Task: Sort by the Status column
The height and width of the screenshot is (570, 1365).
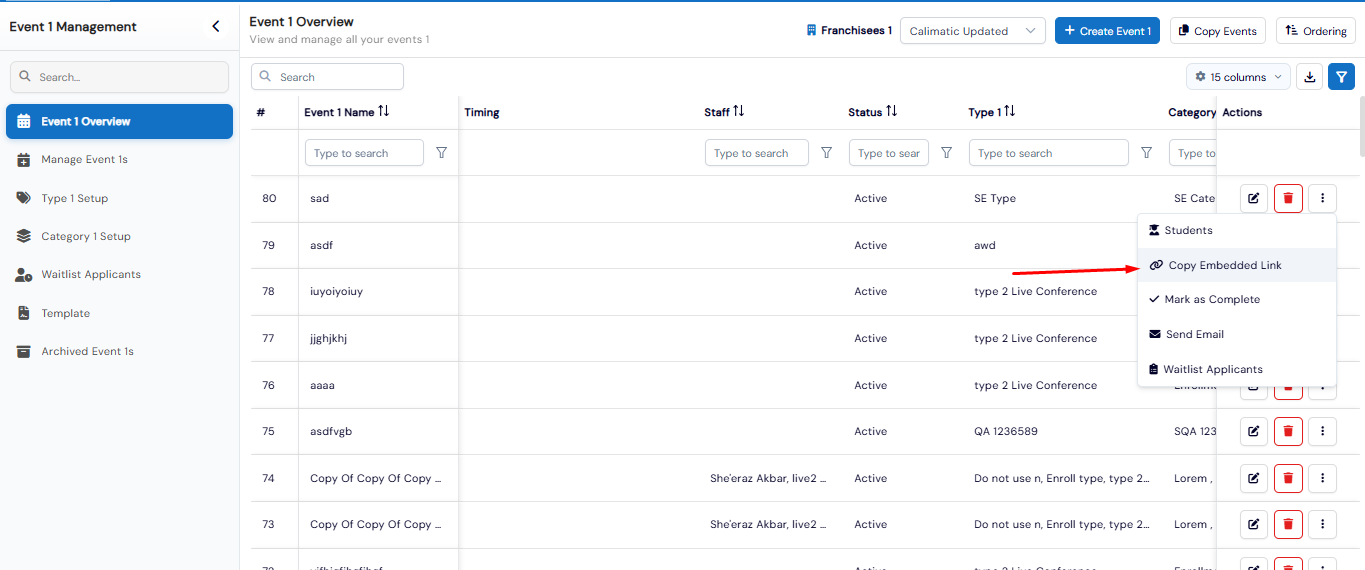Action: click(x=891, y=112)
